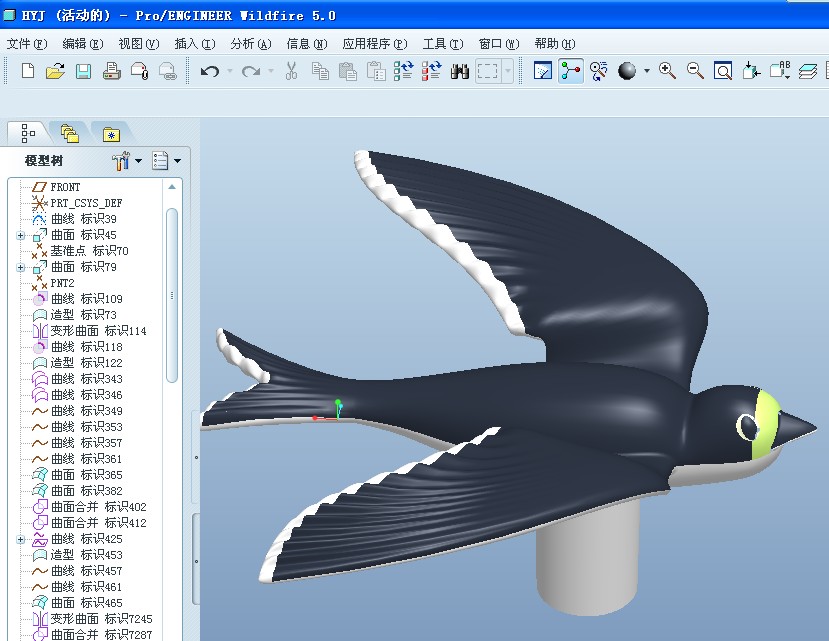829x641 pixels.
Task: Open the undo history dropdown arrow
Action: point(229,70)
